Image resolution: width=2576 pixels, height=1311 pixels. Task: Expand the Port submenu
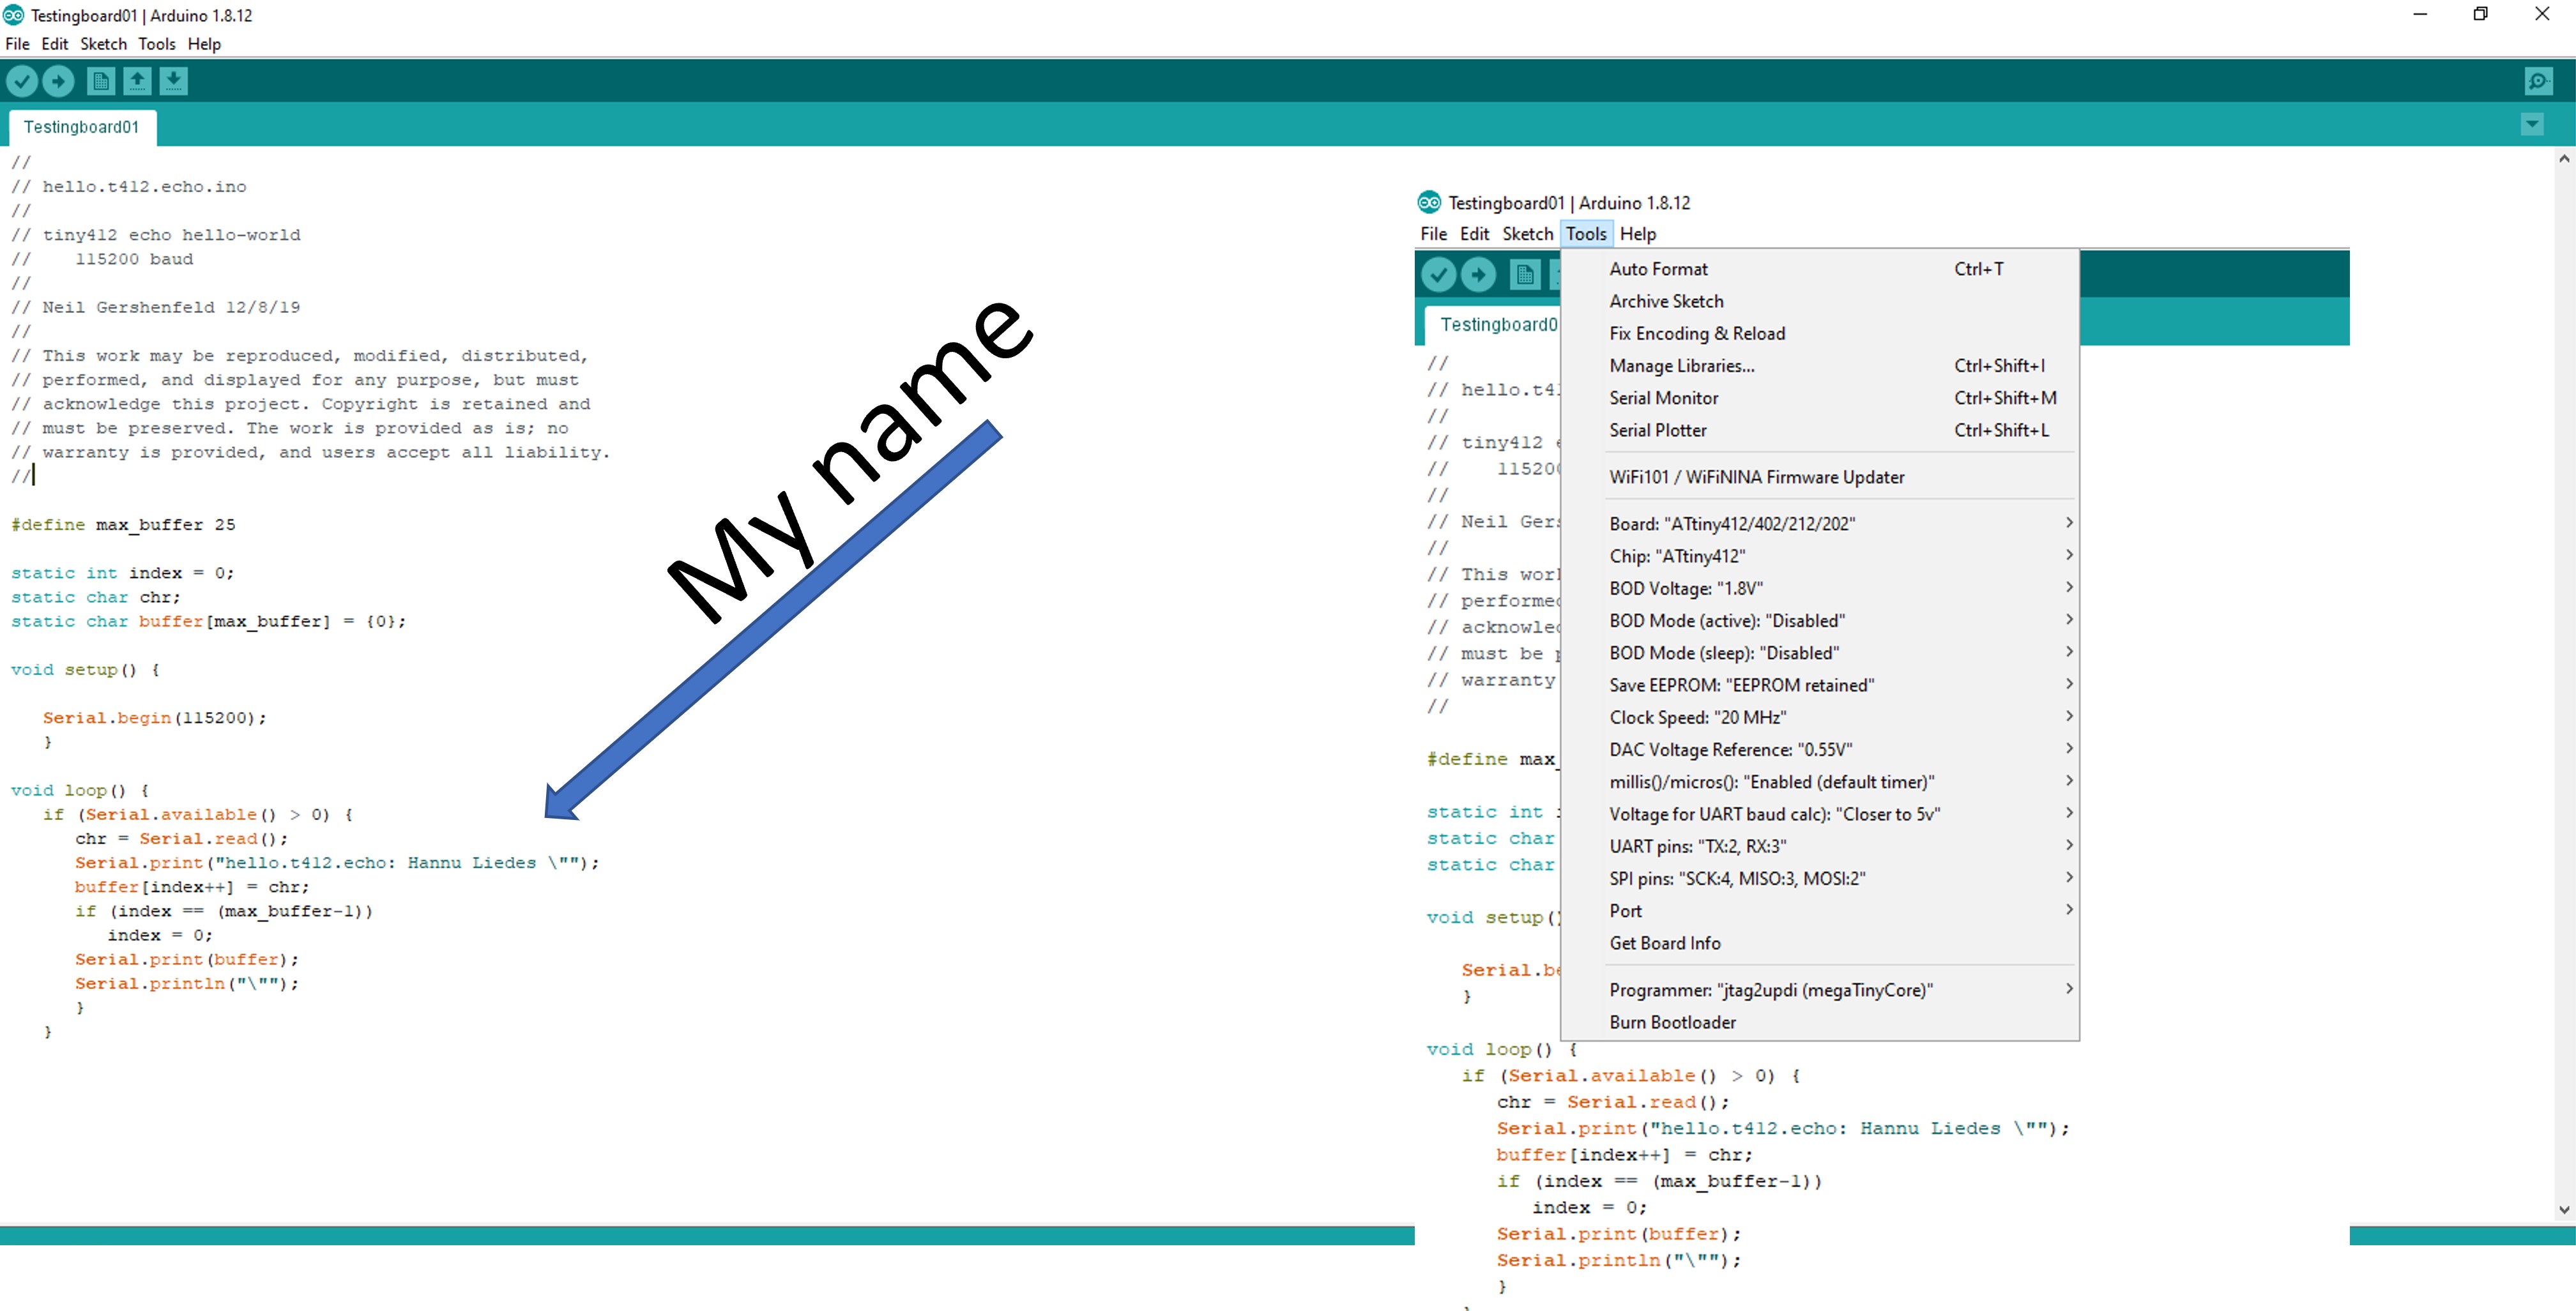click(1819, 911)
